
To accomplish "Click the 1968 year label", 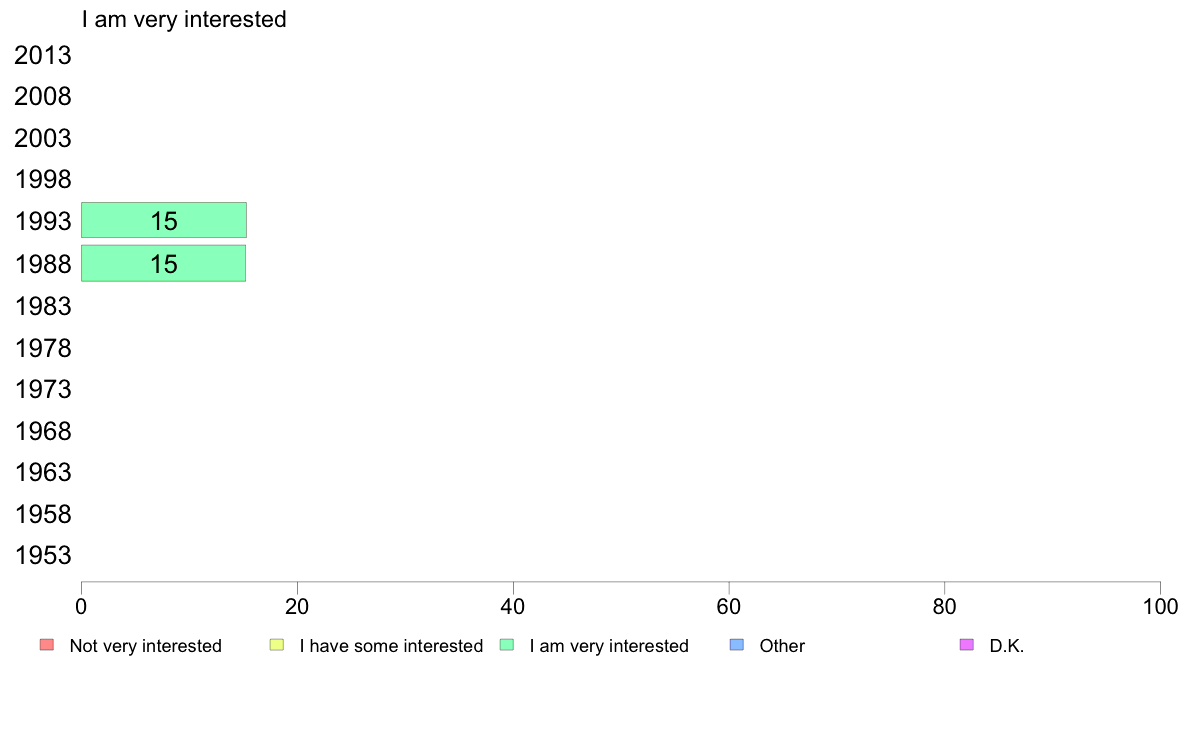I will (x=43, y=431).
